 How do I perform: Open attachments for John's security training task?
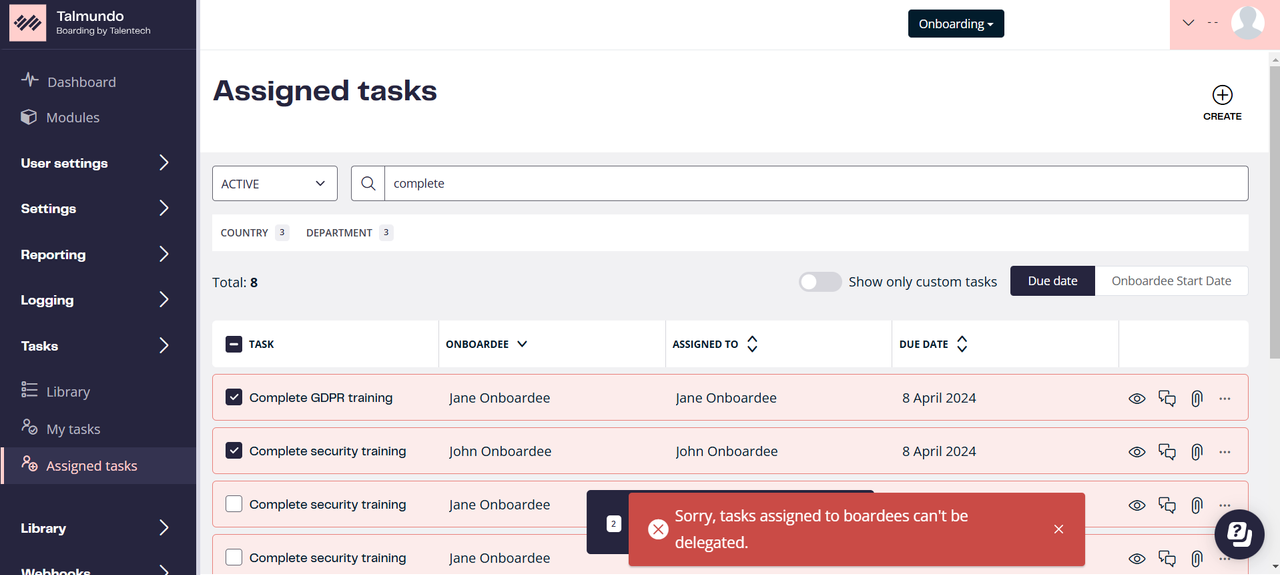pos(1196,451)
